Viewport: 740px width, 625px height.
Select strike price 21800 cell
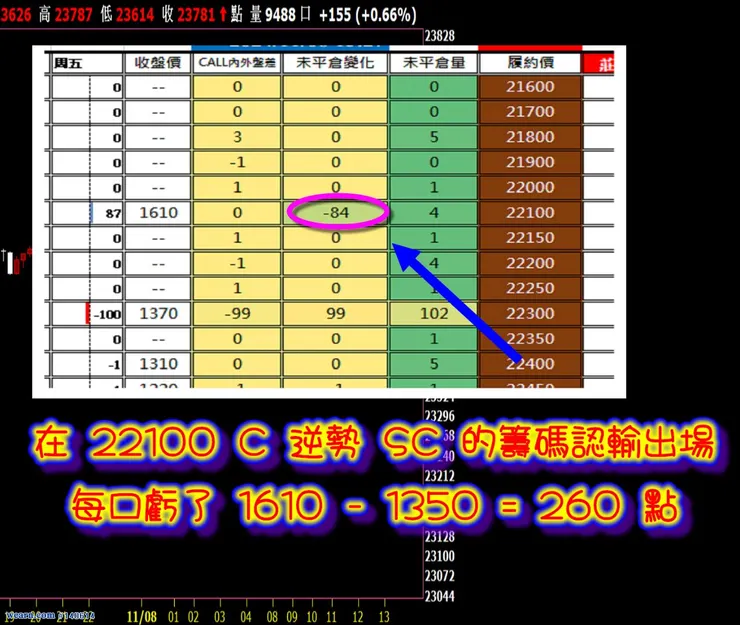530,137
